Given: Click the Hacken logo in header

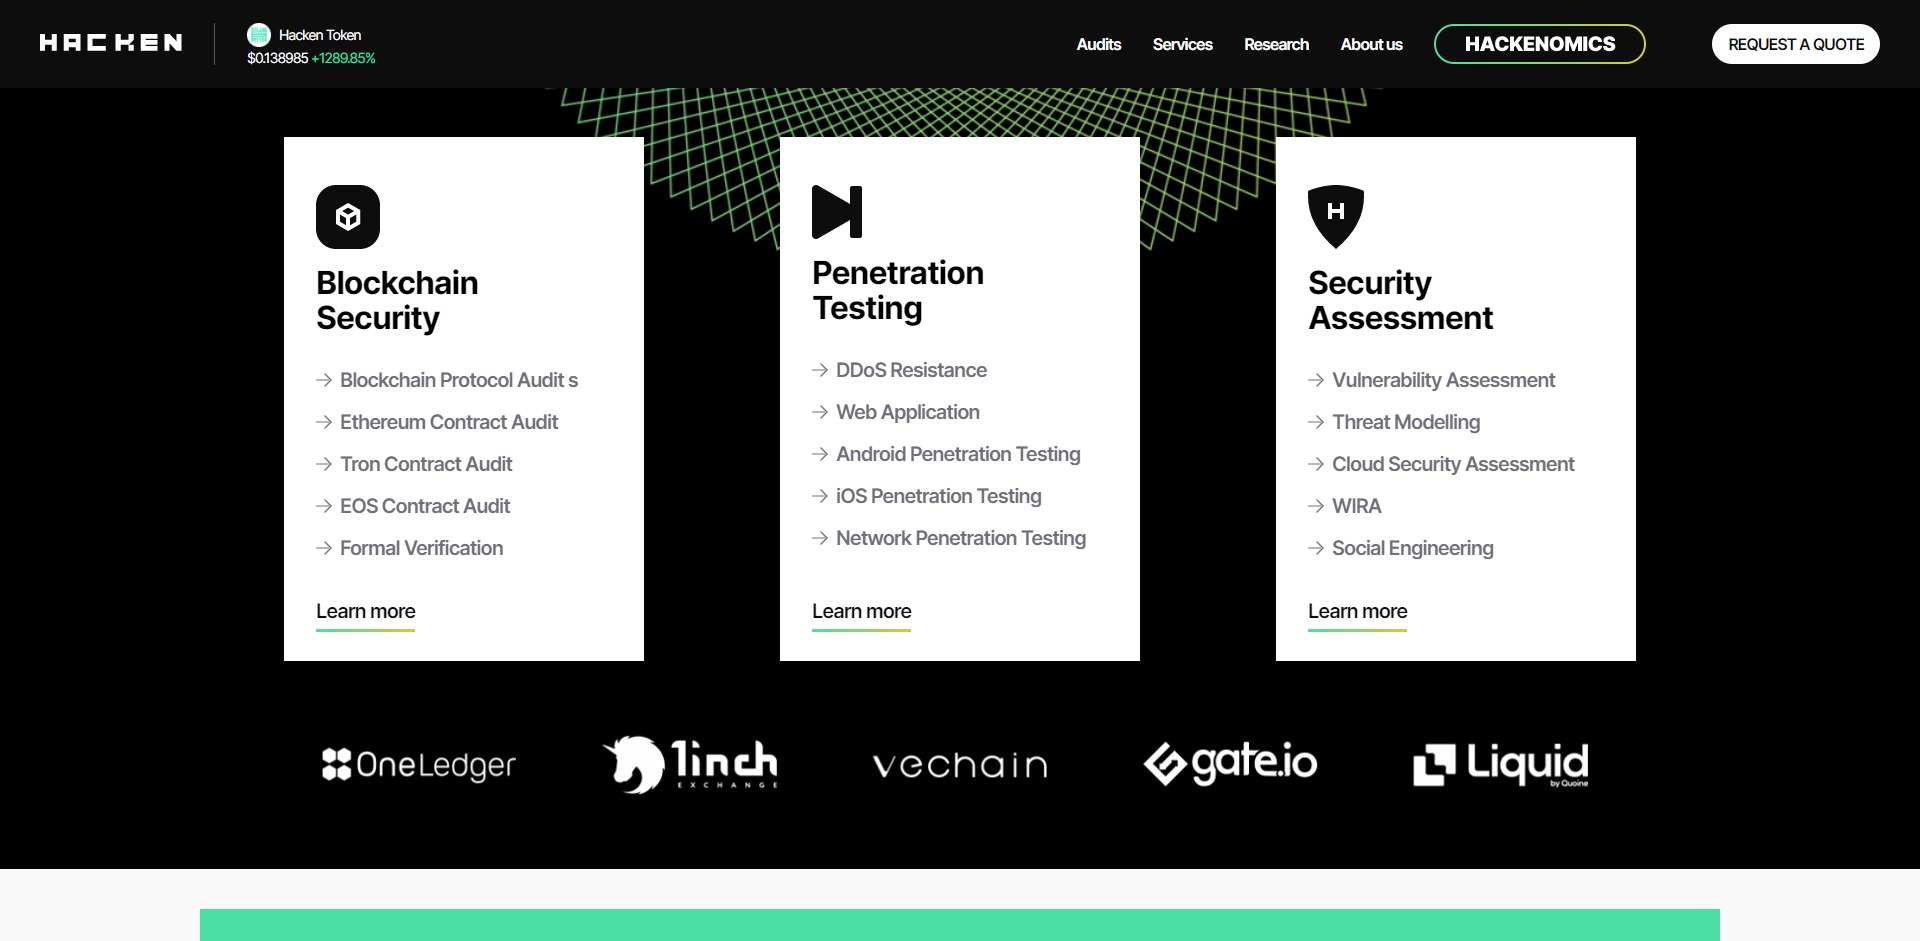Looking at the screenshot, I should tap(111, 42).
